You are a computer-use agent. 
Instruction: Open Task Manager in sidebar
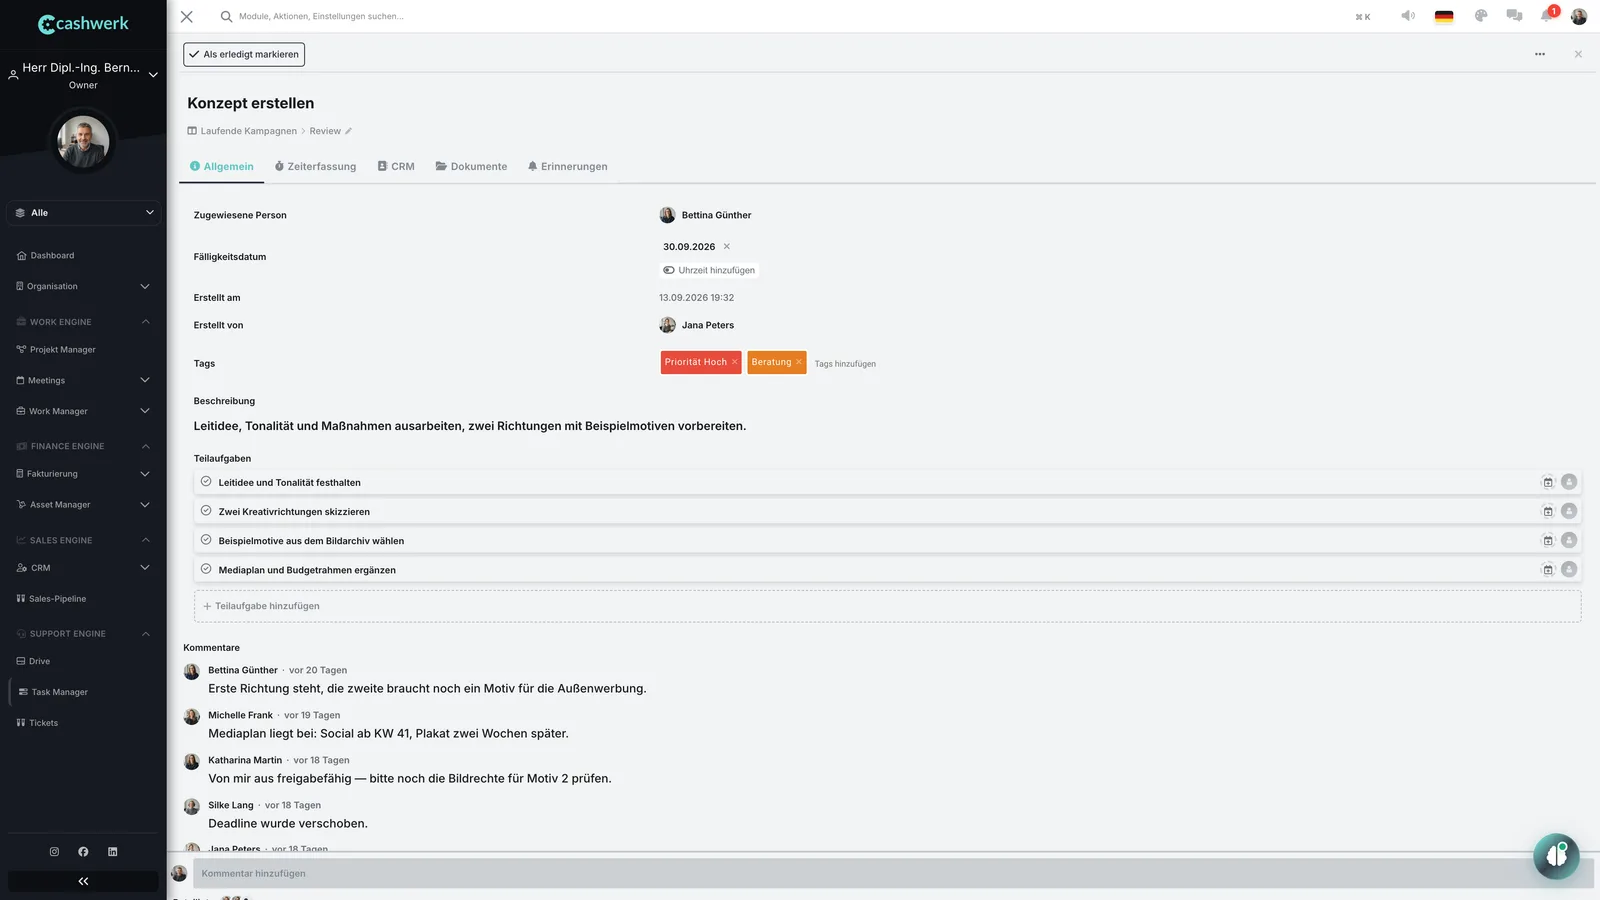coord(59,692)
